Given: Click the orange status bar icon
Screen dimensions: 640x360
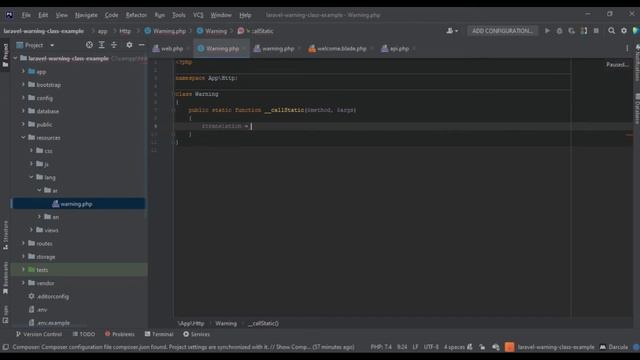Looking at the screenshot, I should pos(509,347).
